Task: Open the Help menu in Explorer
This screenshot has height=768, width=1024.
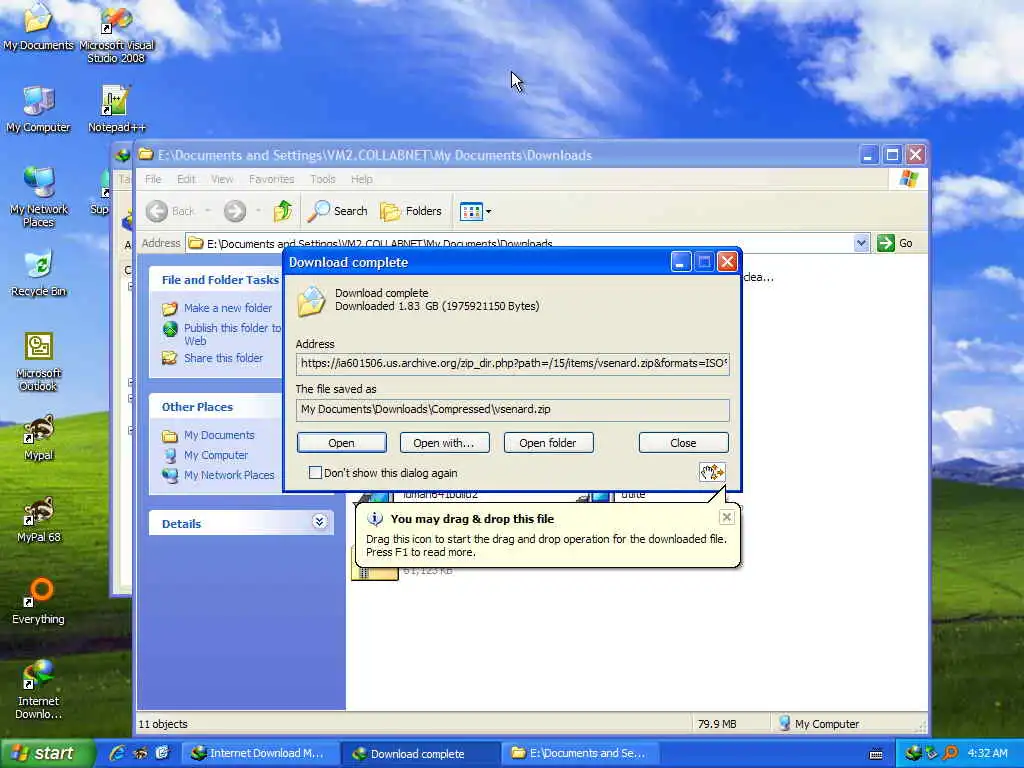Action: [362, 179]
